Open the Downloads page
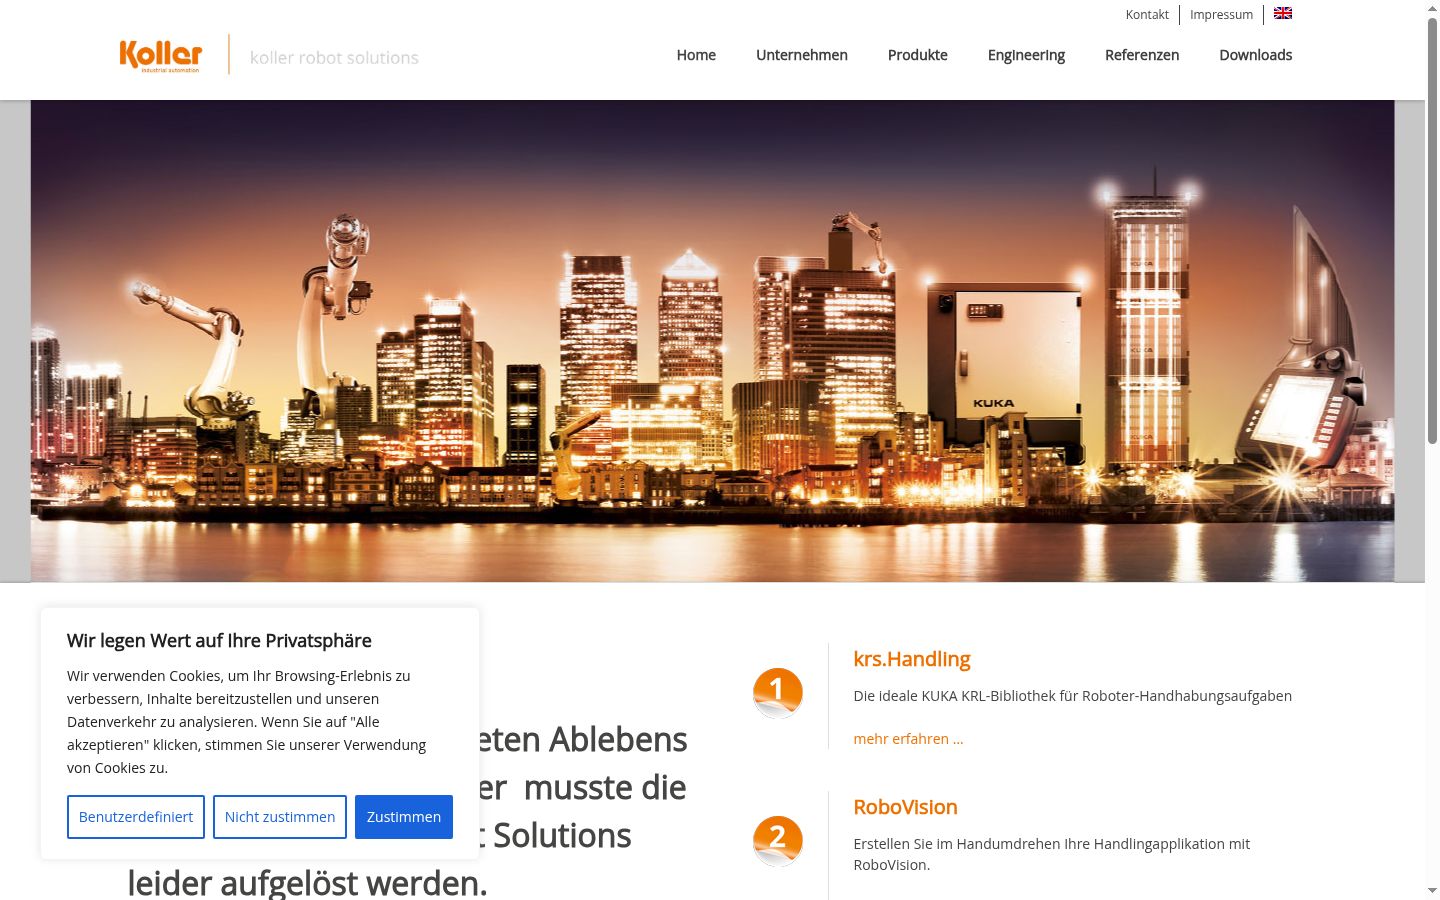The image size is (1440, 900). click(1256, 55)
